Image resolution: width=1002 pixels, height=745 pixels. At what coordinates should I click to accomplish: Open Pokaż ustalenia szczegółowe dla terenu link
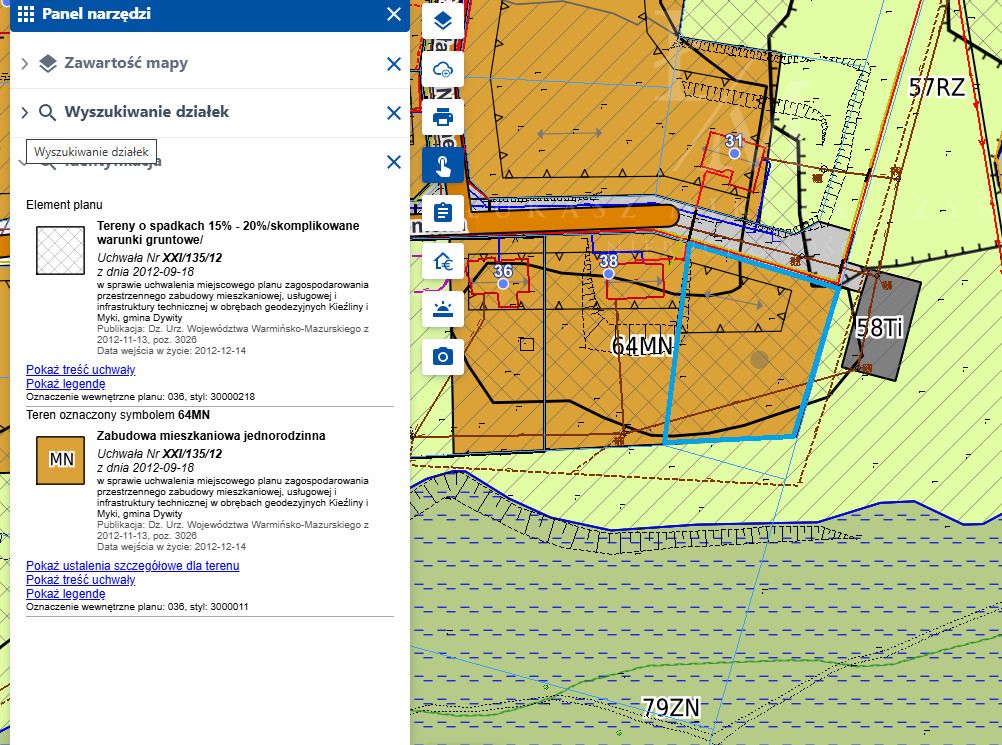pyautogui.click(x=133, y=565)
